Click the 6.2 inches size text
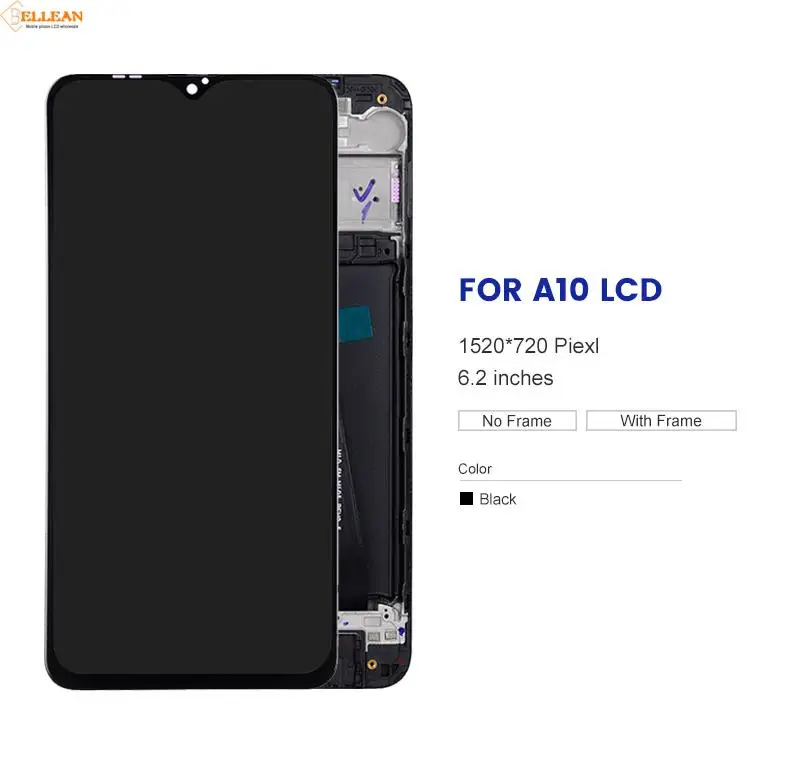The image size is (800, 772). point(505,378)
